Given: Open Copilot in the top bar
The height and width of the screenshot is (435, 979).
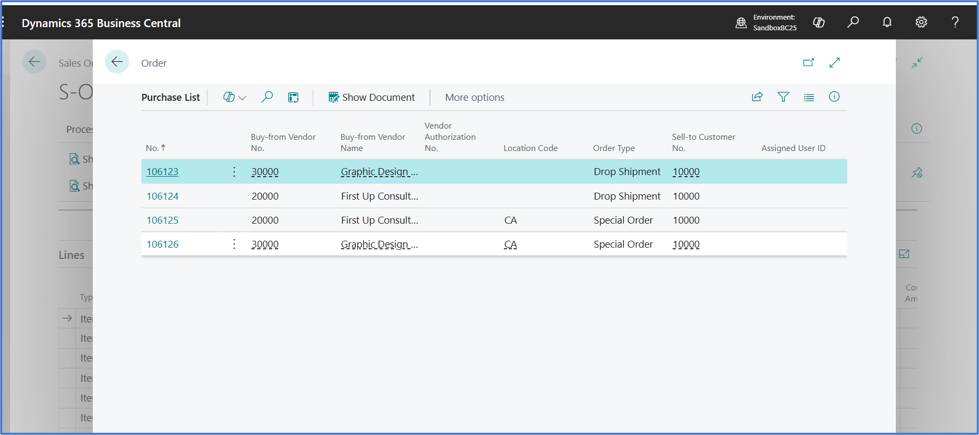Looking at the screenshot, I should tap(819, 22).
